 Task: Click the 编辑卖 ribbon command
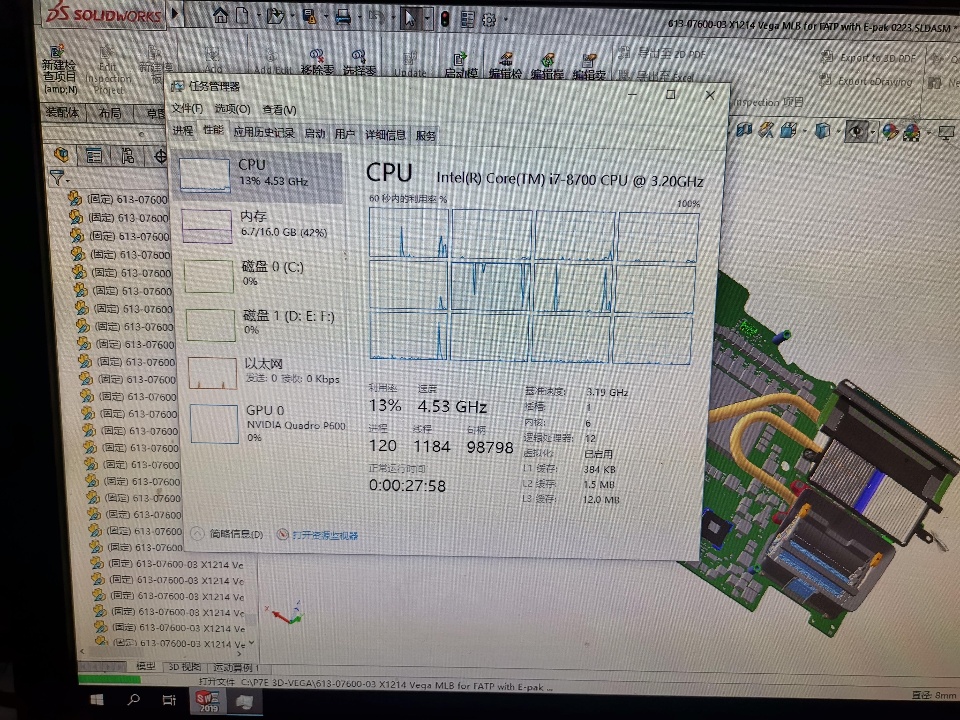(x=589, y=67)
